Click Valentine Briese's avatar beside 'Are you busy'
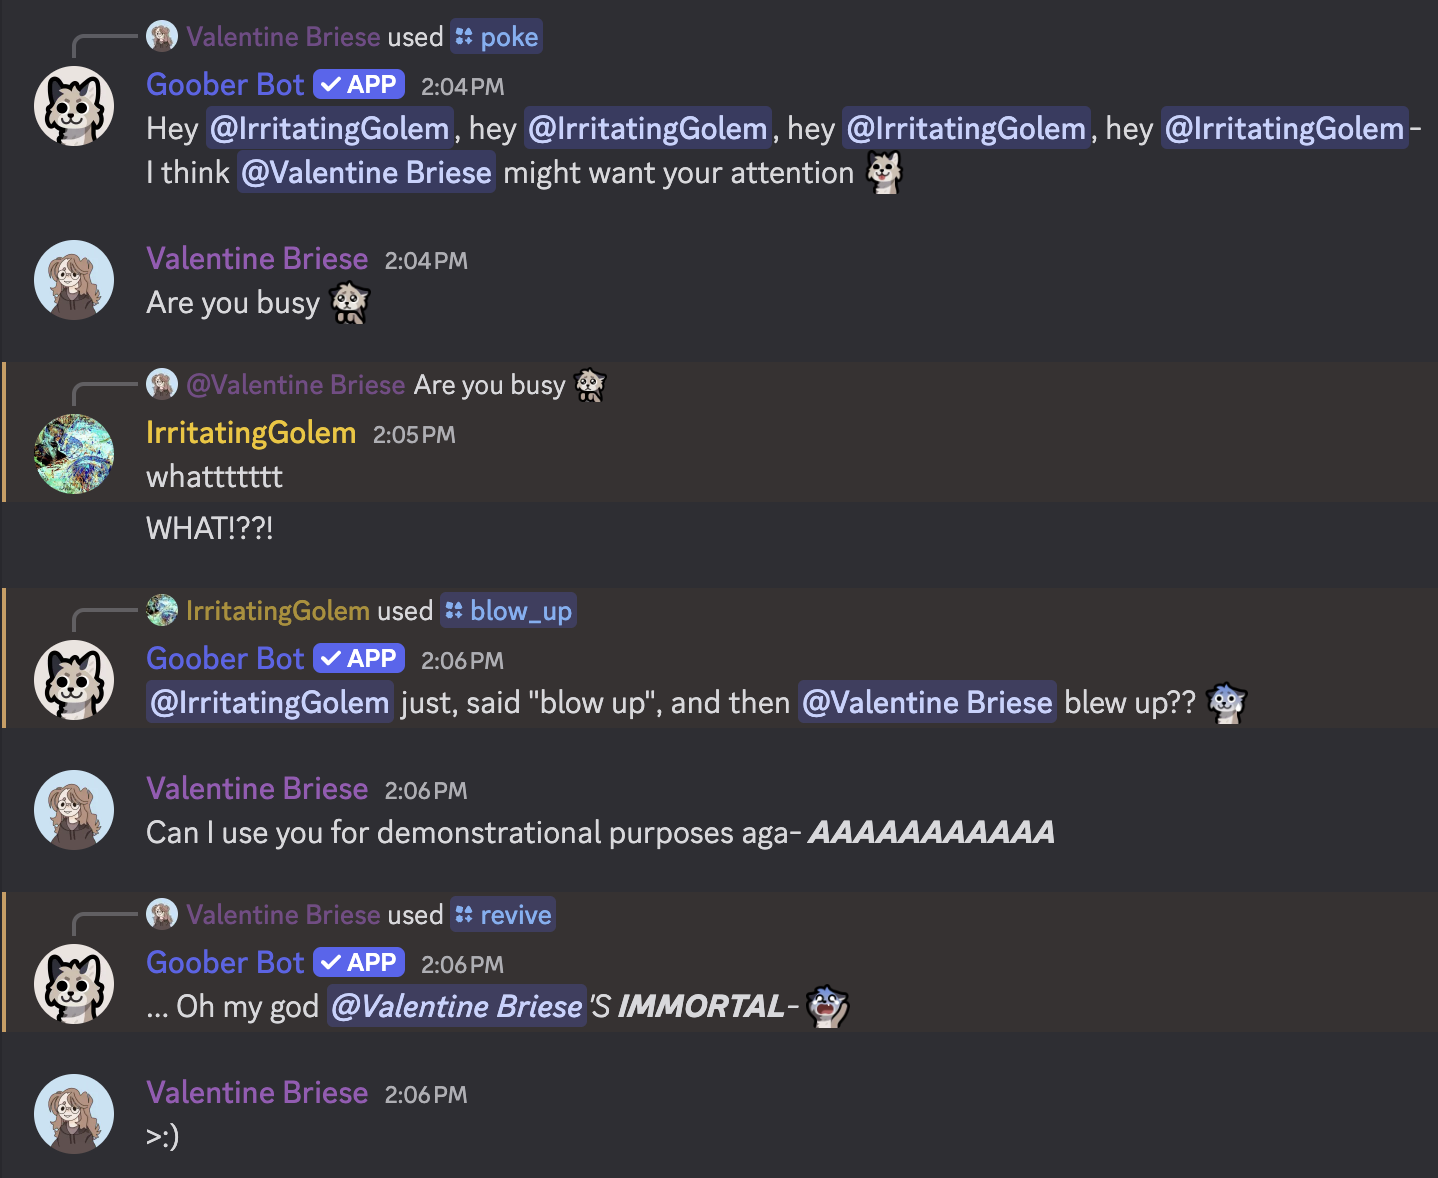Image resolution: width=1438 pixels, height=1178 pixels. [x=74, y=280]
